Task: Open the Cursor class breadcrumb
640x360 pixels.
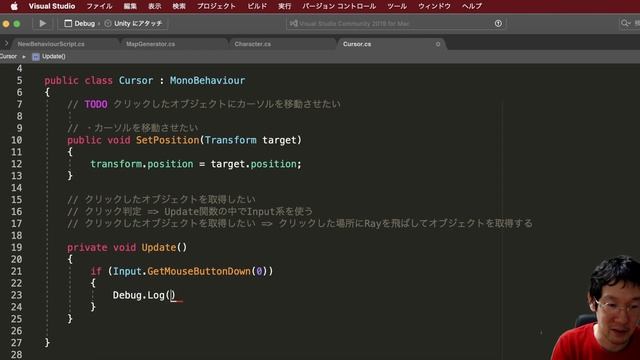Action: pyautogui.click(x=8, y=56)
